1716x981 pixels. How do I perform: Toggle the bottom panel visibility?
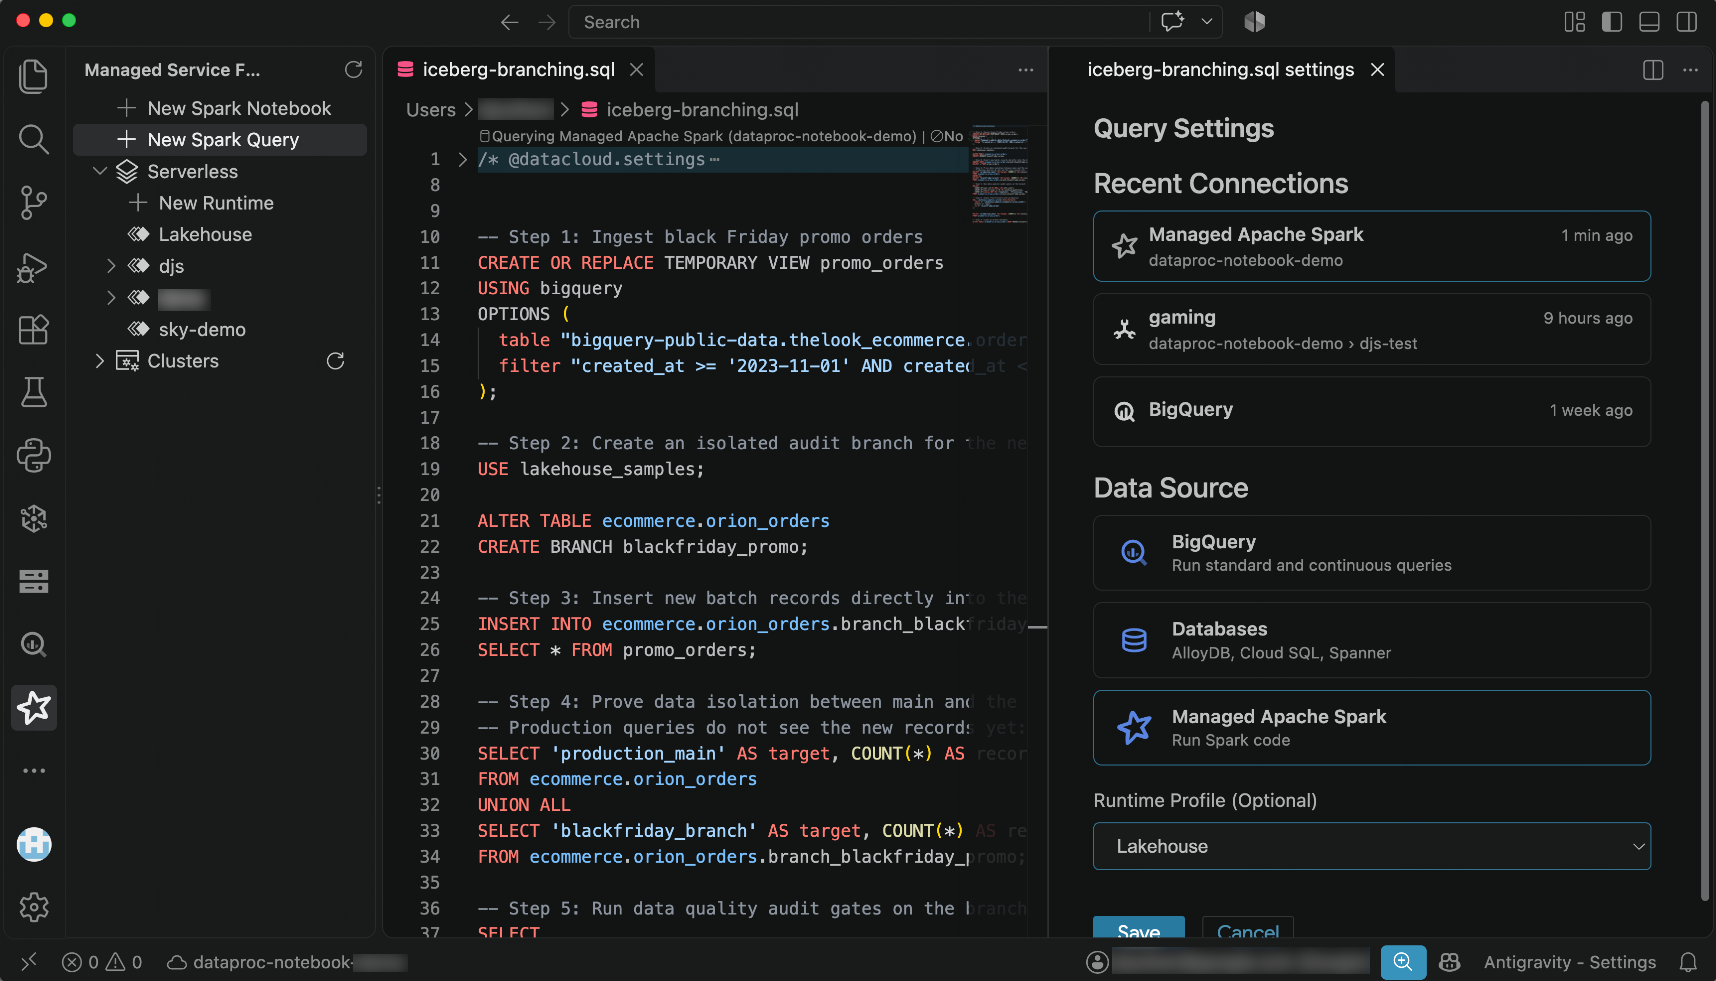1649,22
